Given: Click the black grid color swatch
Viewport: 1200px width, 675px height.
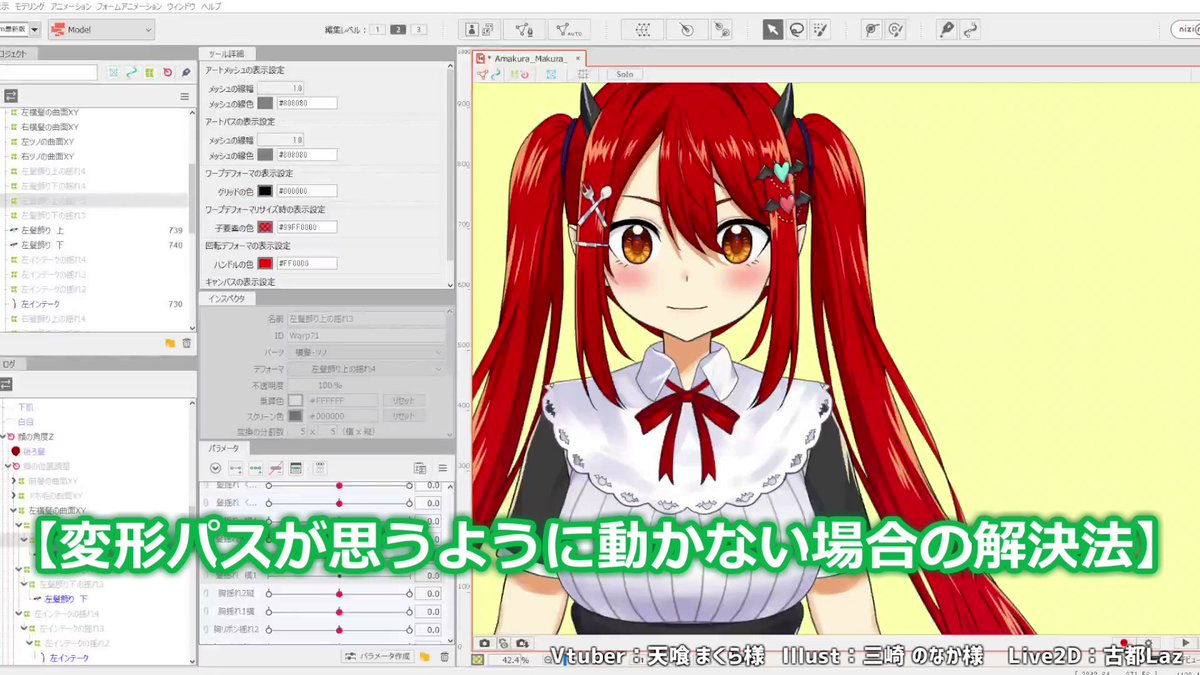Looking at the screenshot, I should tap(265, 190).
